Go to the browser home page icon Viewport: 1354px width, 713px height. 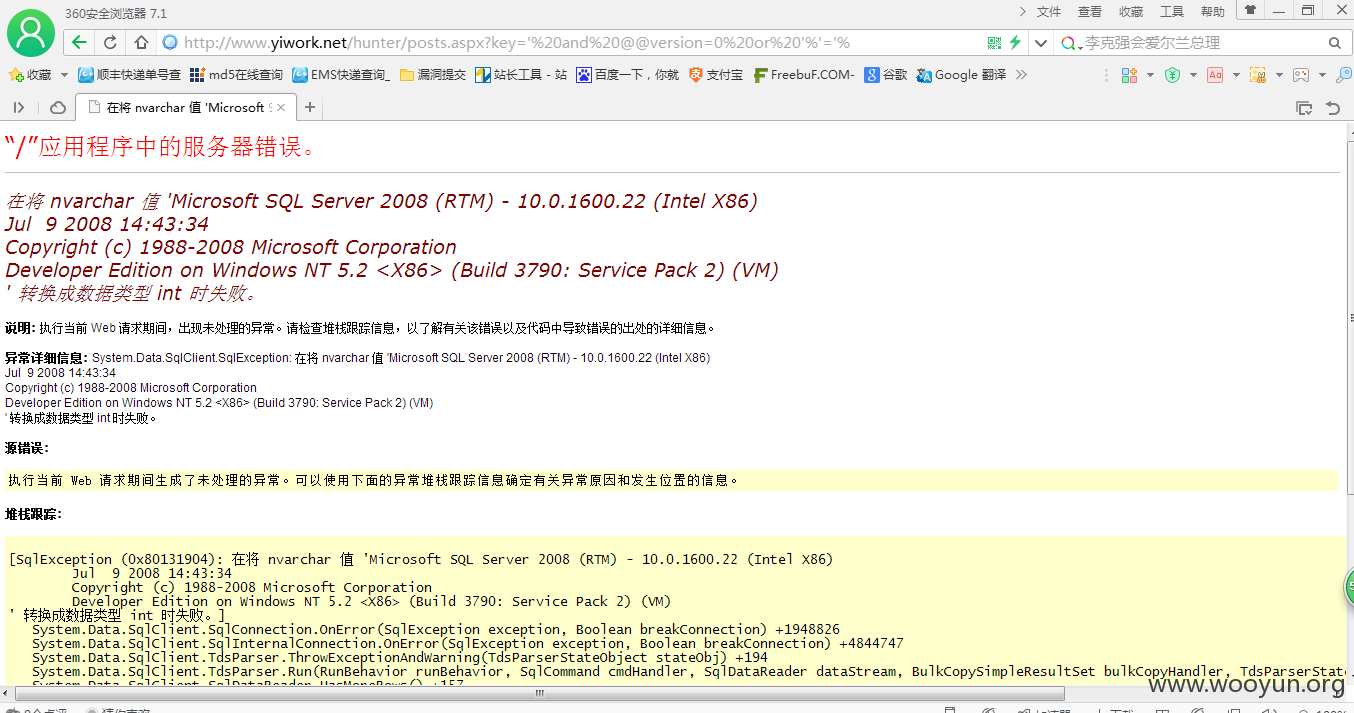coord(141,43)
